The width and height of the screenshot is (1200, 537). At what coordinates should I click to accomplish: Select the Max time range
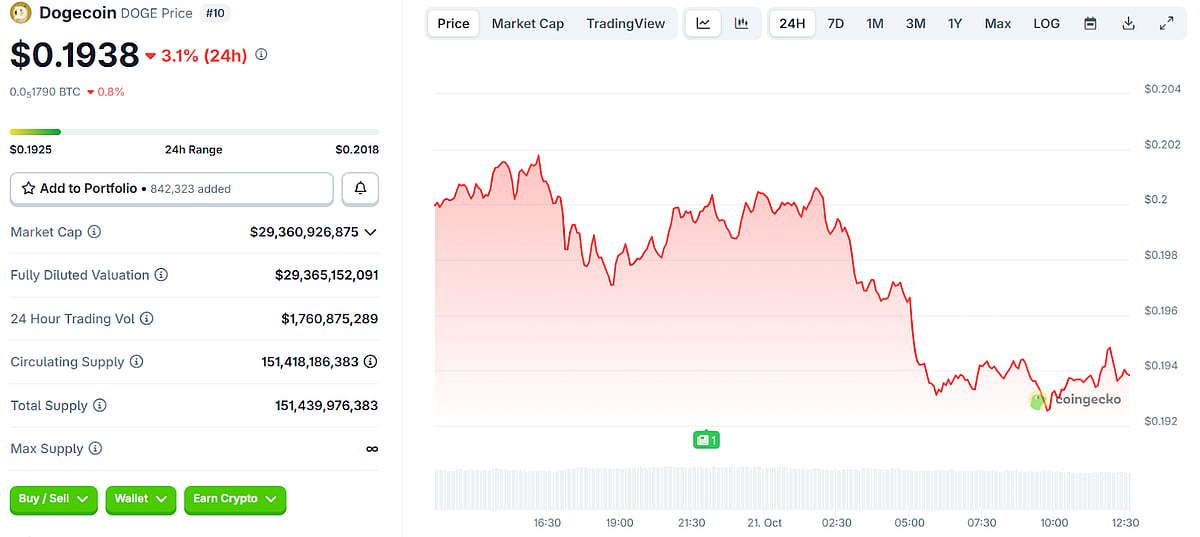tap(998, 23)
